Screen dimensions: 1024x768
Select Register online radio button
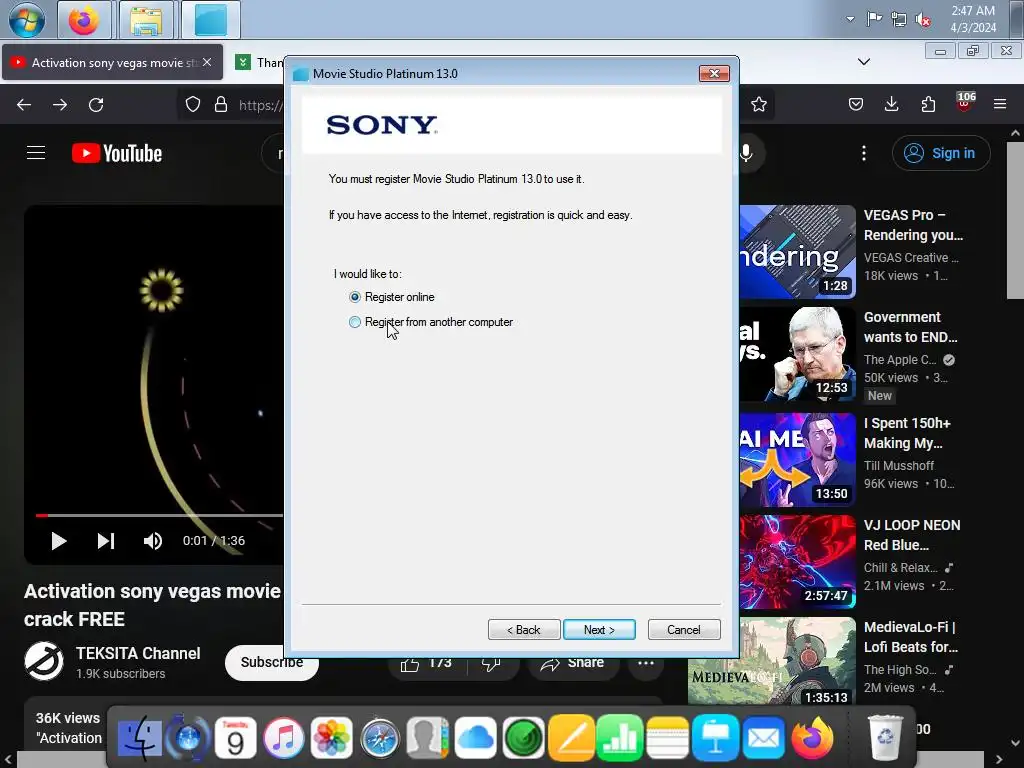click(355, 297)
